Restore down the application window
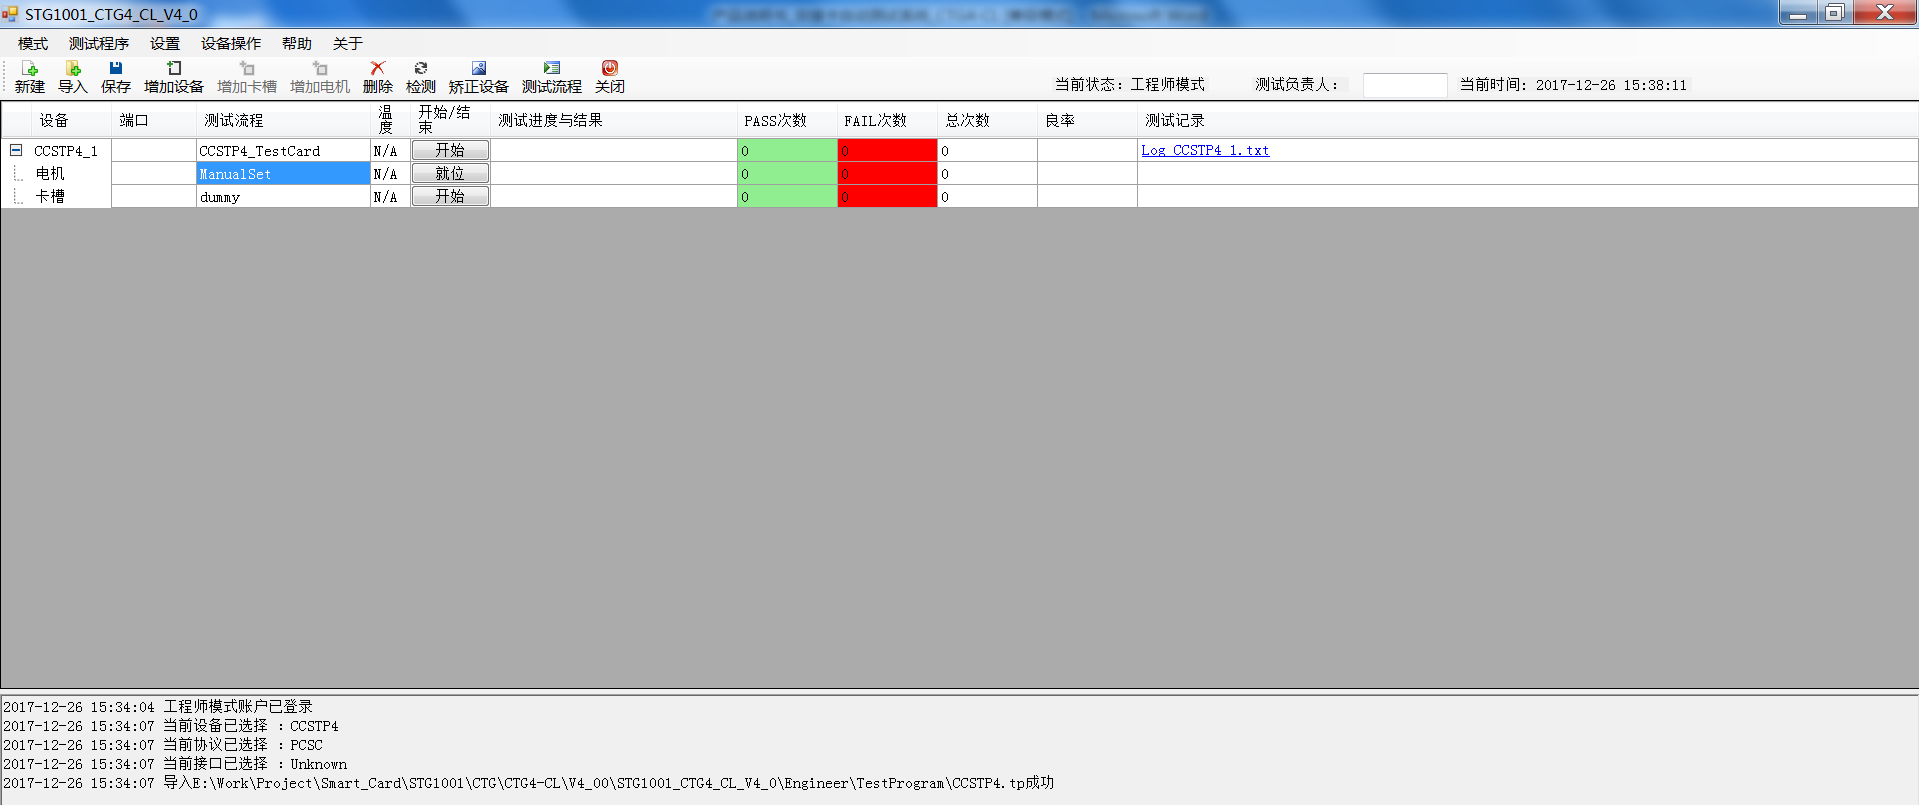 coord(1834,12)
